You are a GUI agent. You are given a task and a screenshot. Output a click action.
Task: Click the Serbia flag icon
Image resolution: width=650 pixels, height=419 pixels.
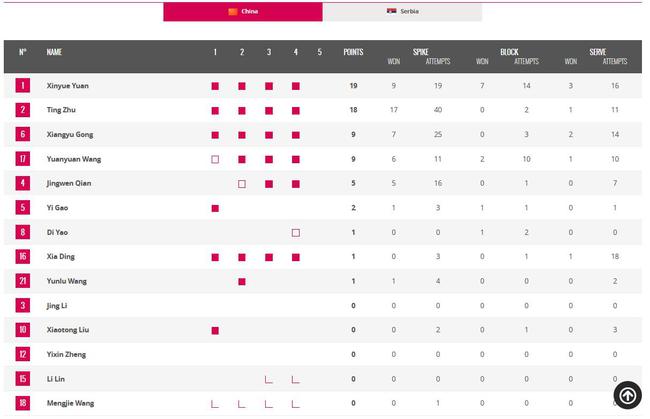(391, 11)
